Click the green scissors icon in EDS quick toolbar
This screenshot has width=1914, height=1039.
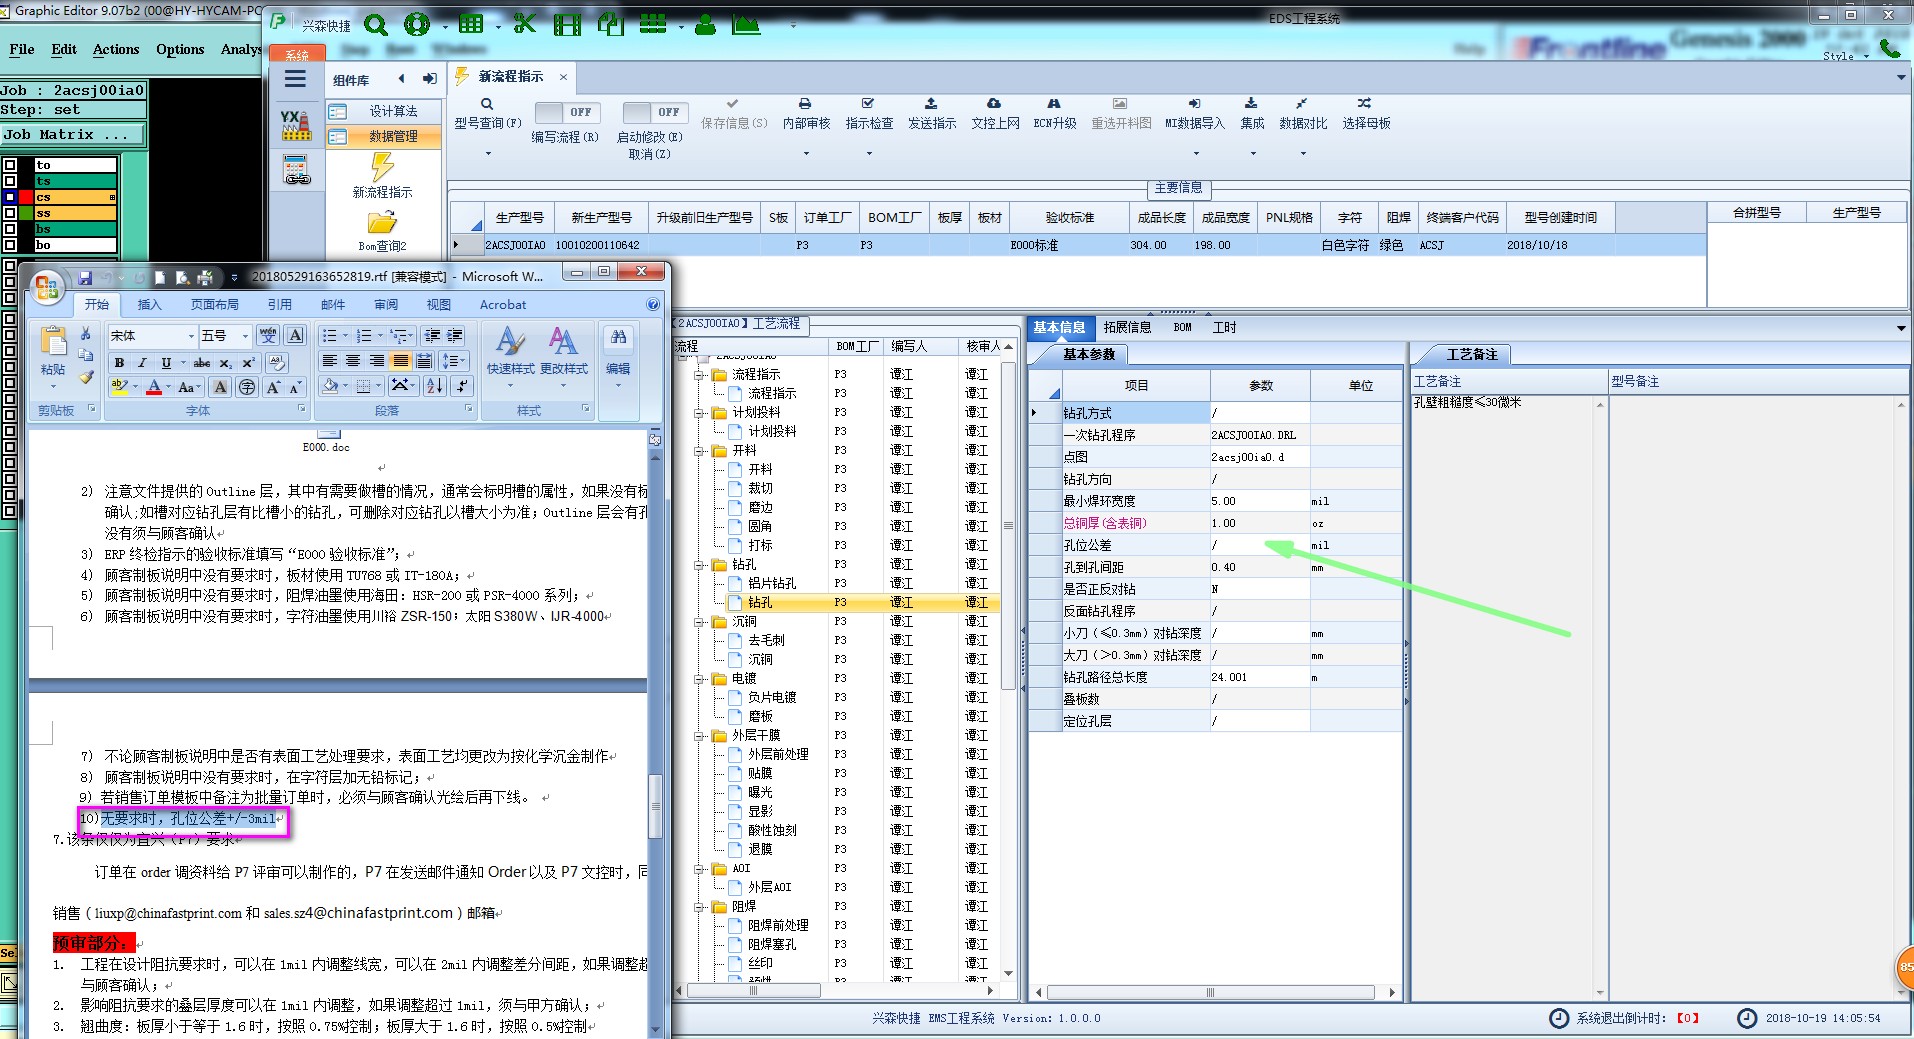[524, 24]
